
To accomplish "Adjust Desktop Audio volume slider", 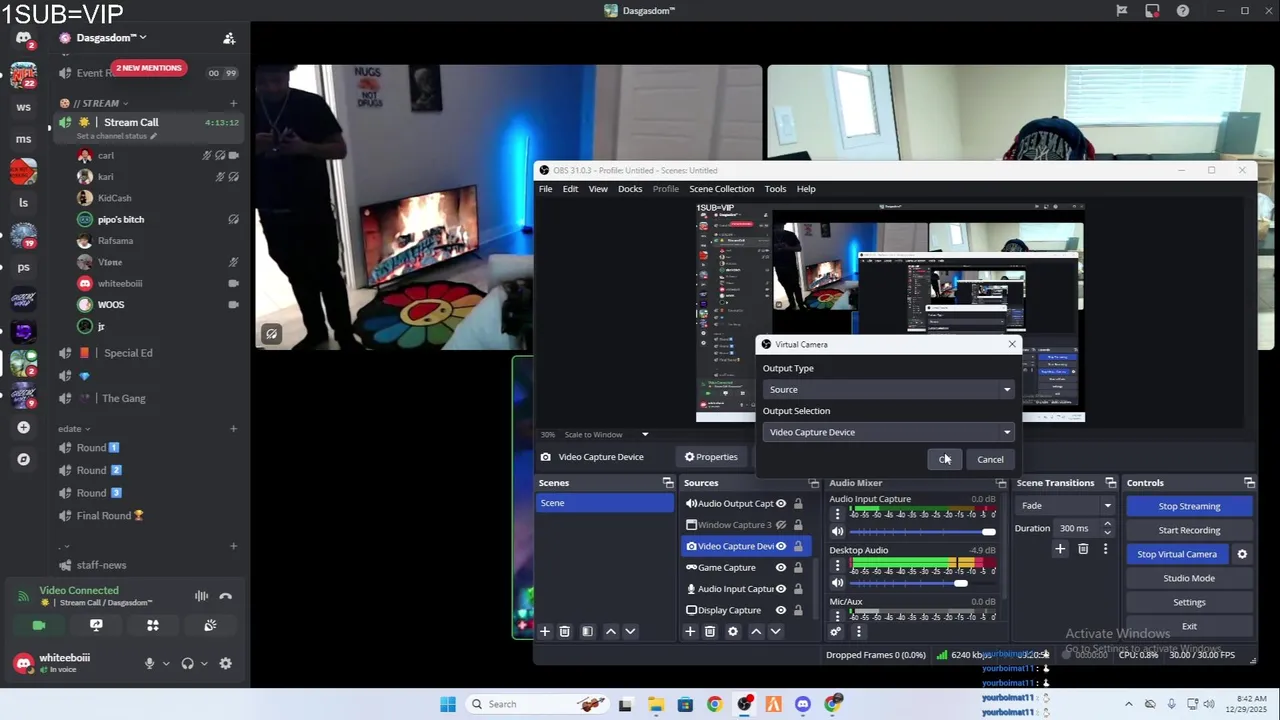I will coord(922,583).
